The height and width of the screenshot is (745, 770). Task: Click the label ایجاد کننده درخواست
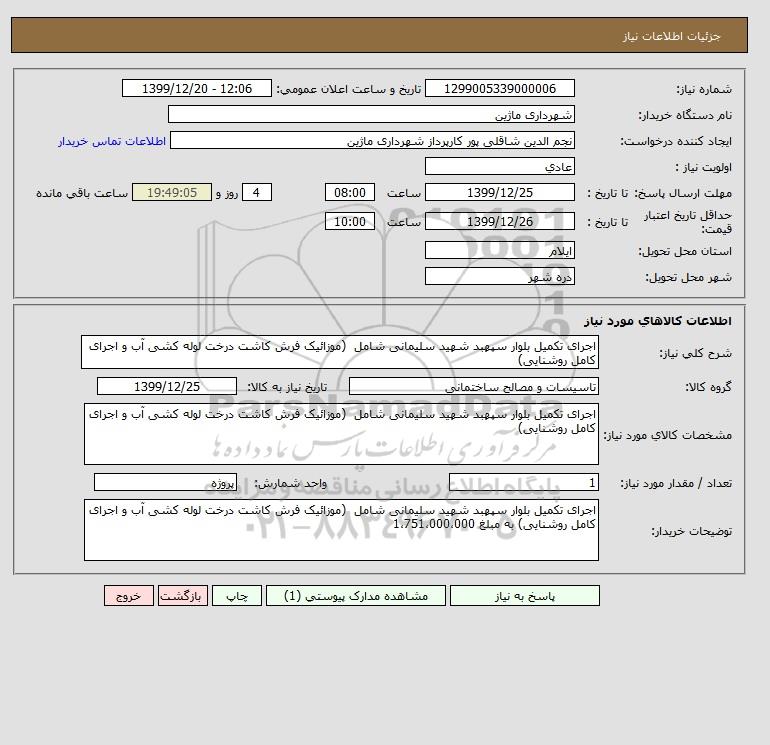pos(676,141)
